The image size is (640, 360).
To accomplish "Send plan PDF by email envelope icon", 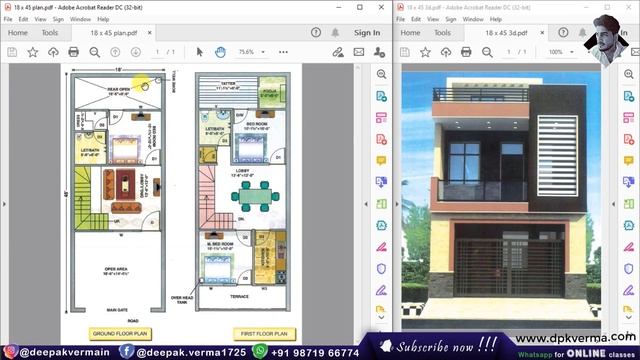I will pos(359,52).
